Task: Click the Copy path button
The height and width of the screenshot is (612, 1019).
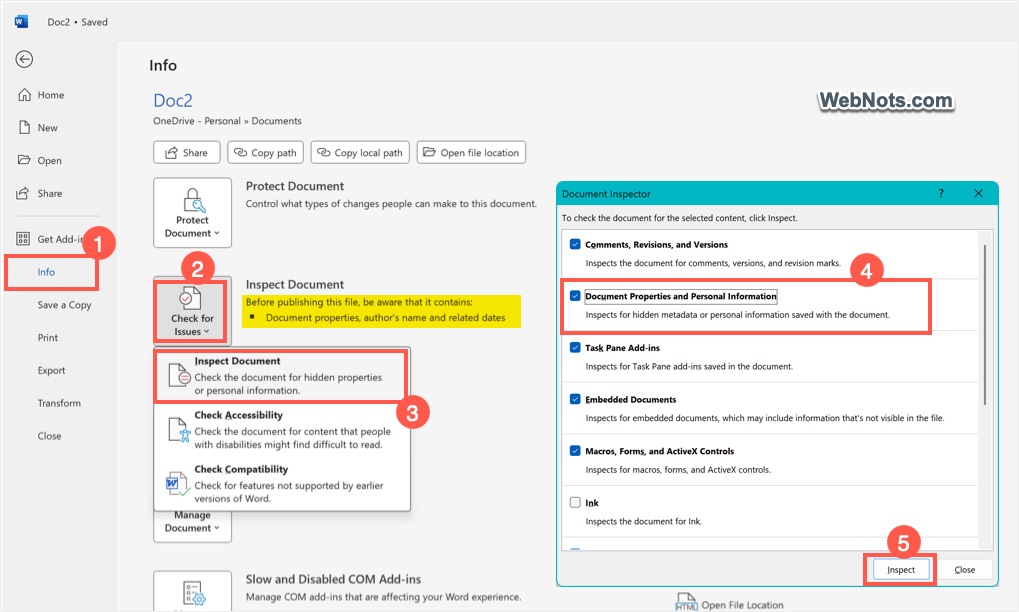Action: click(x=266, y=153)
